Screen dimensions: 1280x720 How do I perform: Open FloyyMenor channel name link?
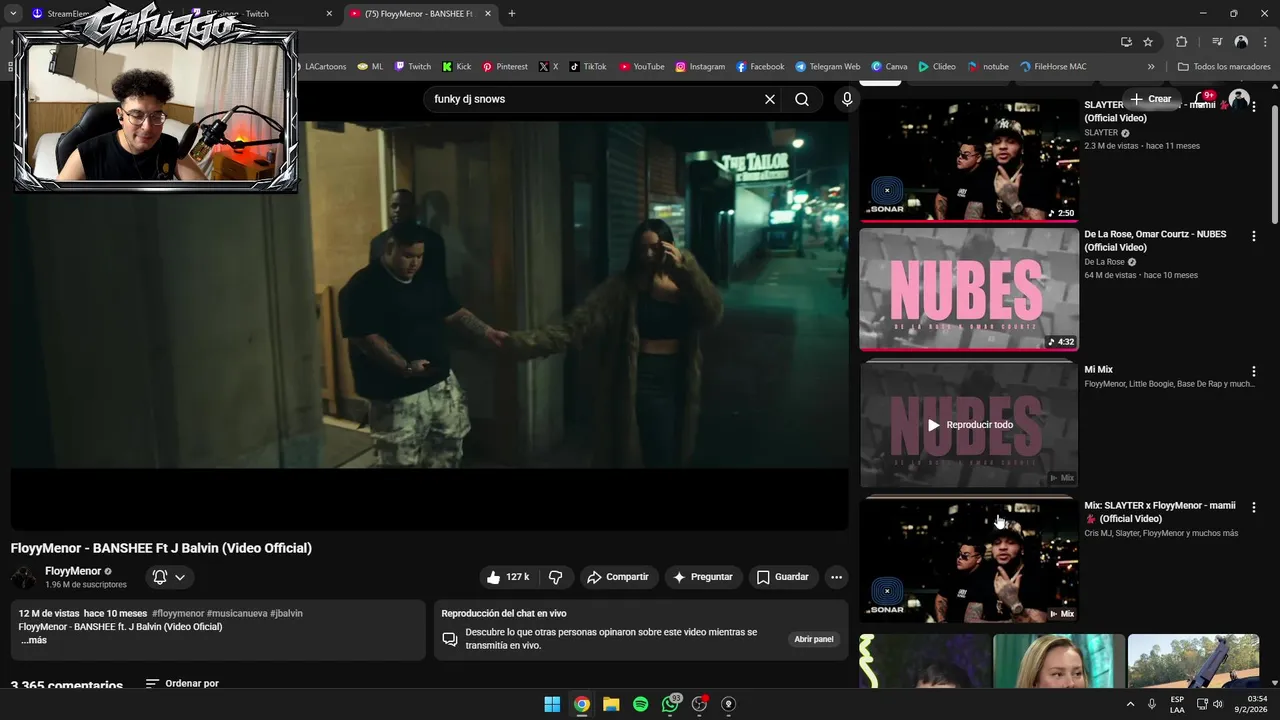pyautogui.click(x=73, y=571)
